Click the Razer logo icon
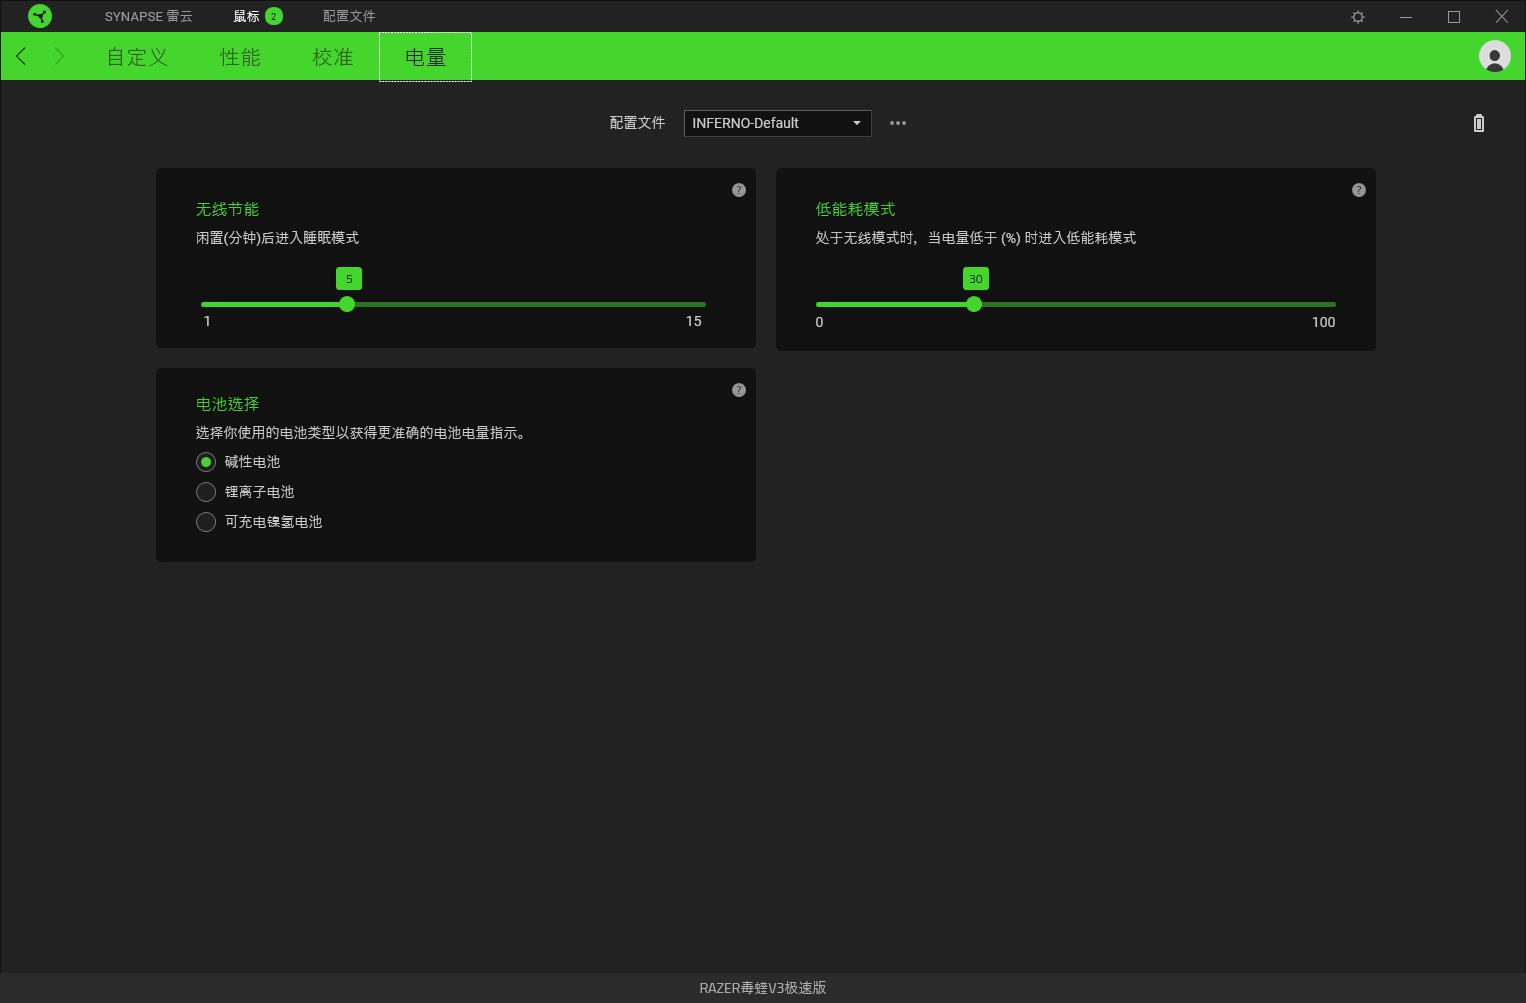This screenshot has width=1526, height=1003. pyautogui.click(x=40, y=16)
